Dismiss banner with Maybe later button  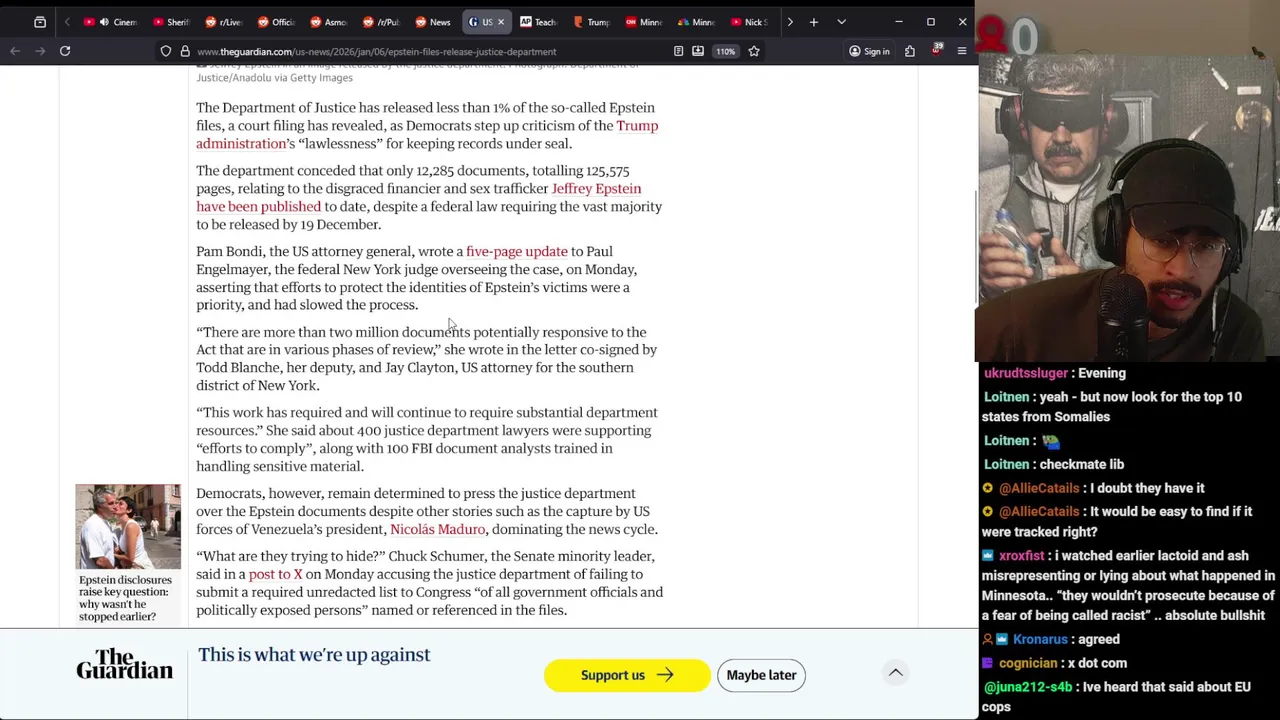[x=761, y=675]
